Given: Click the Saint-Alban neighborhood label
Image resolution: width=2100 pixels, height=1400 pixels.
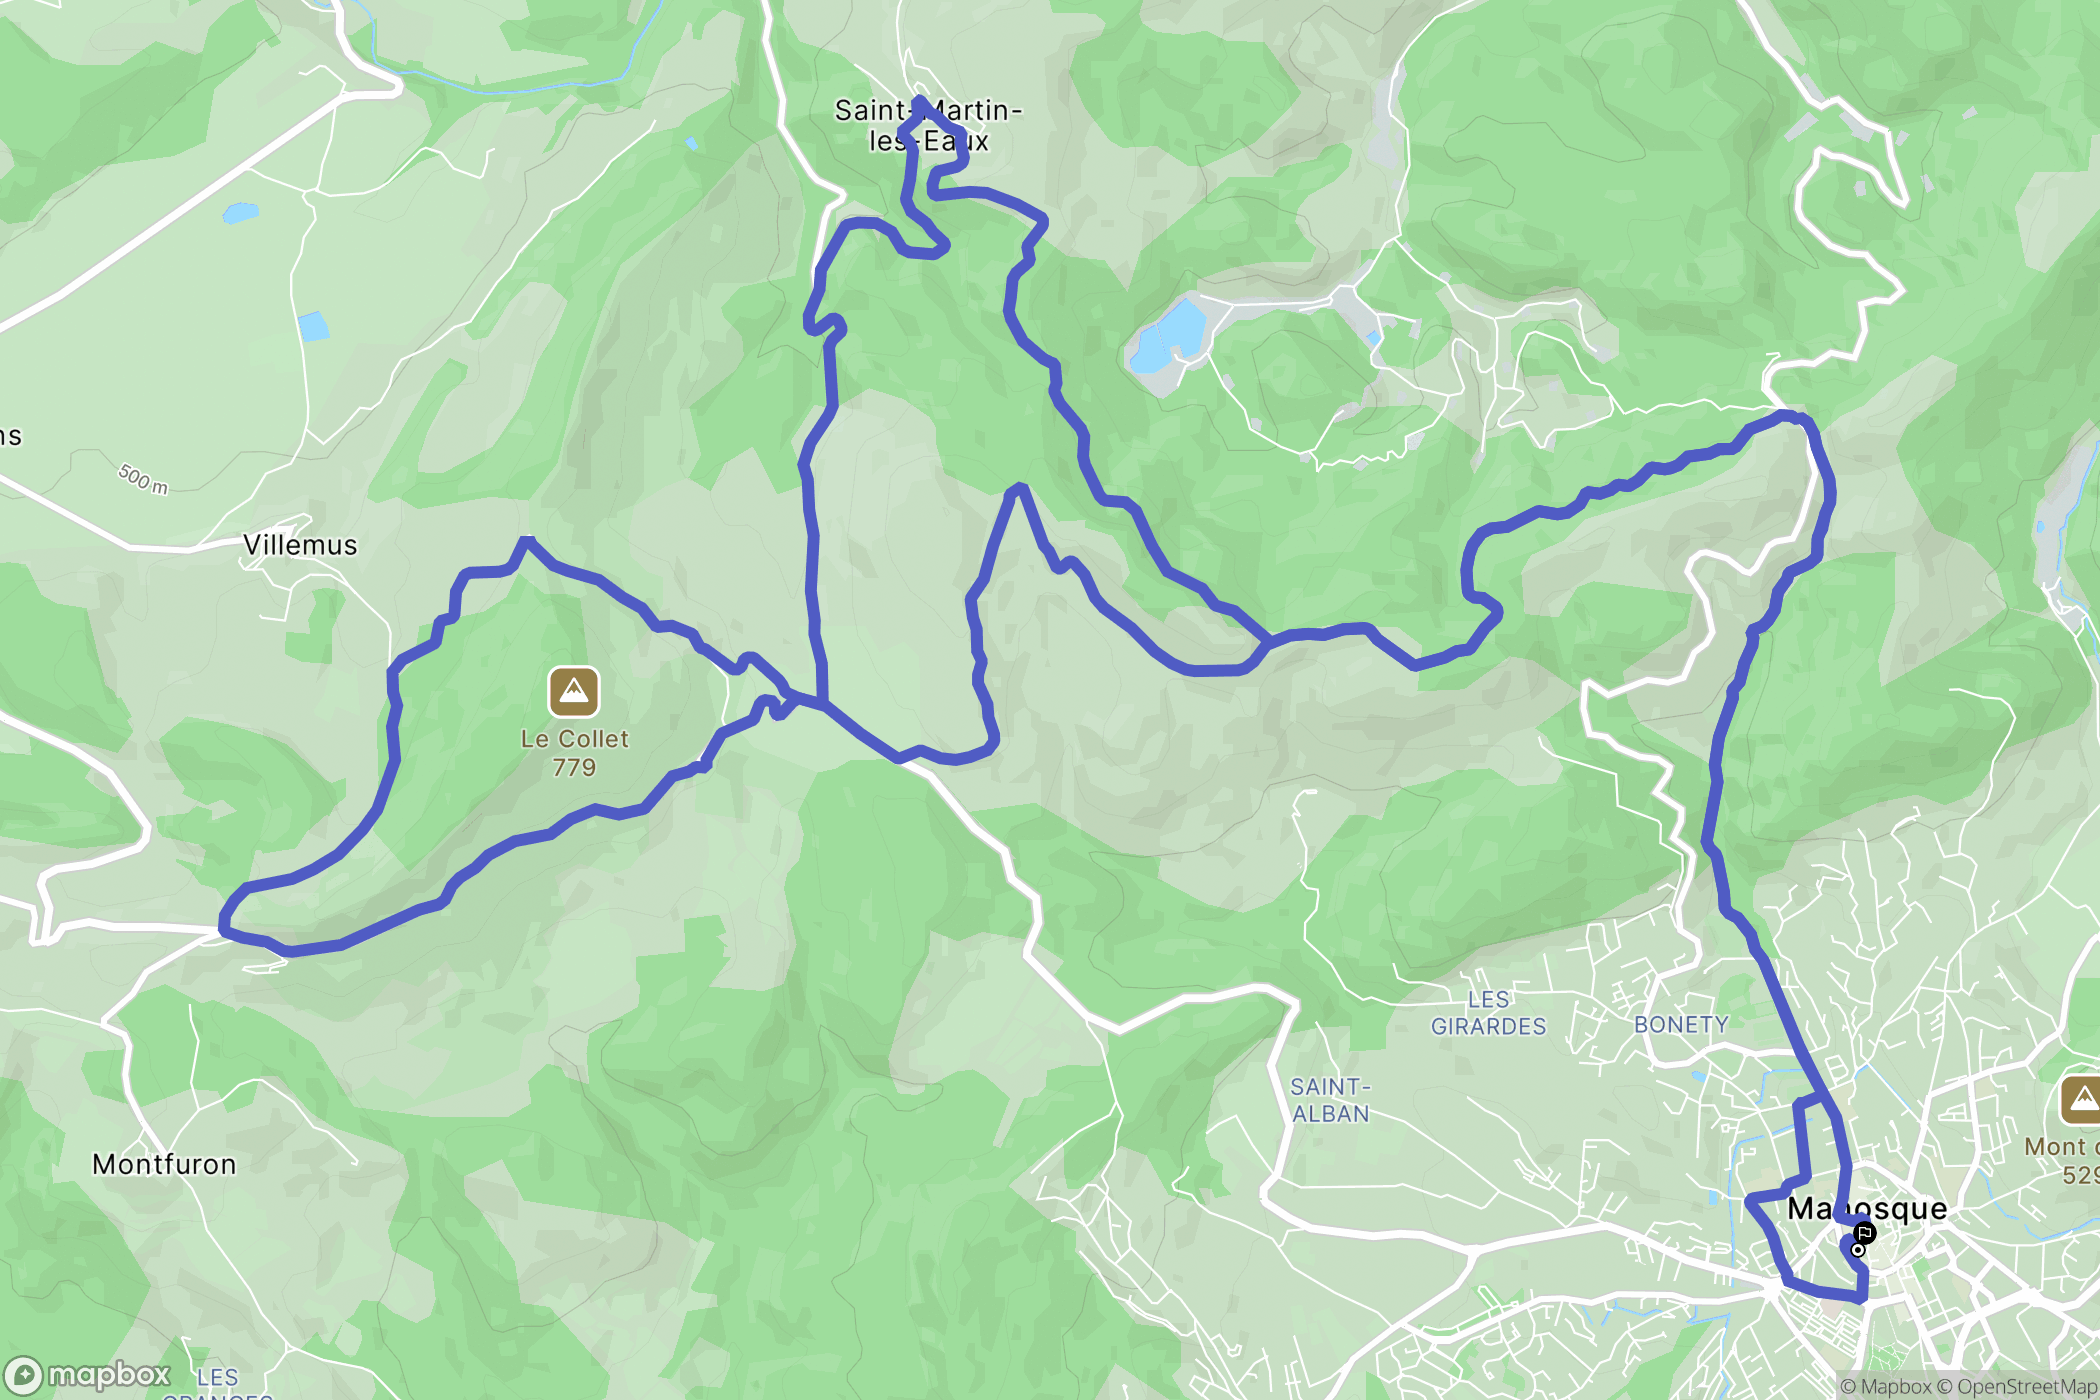Looking at the screenshot, I should (x=1330, y=1100).
